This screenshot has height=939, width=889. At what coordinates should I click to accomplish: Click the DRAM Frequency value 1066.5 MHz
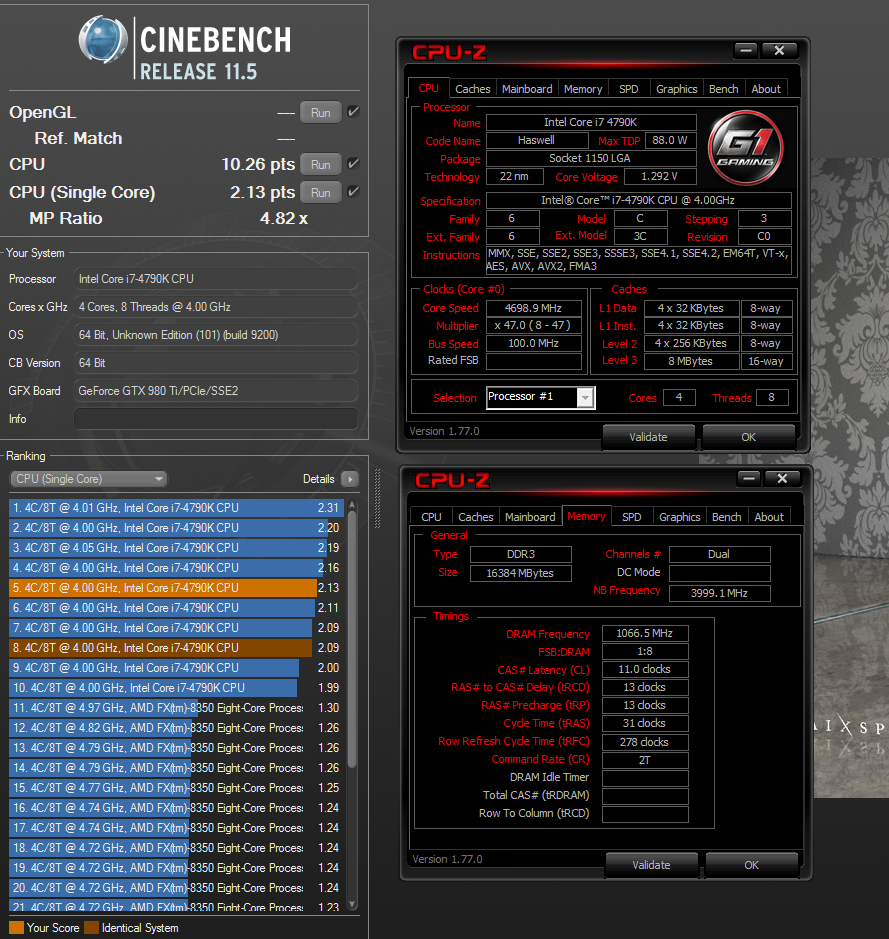tap(645, 634)
